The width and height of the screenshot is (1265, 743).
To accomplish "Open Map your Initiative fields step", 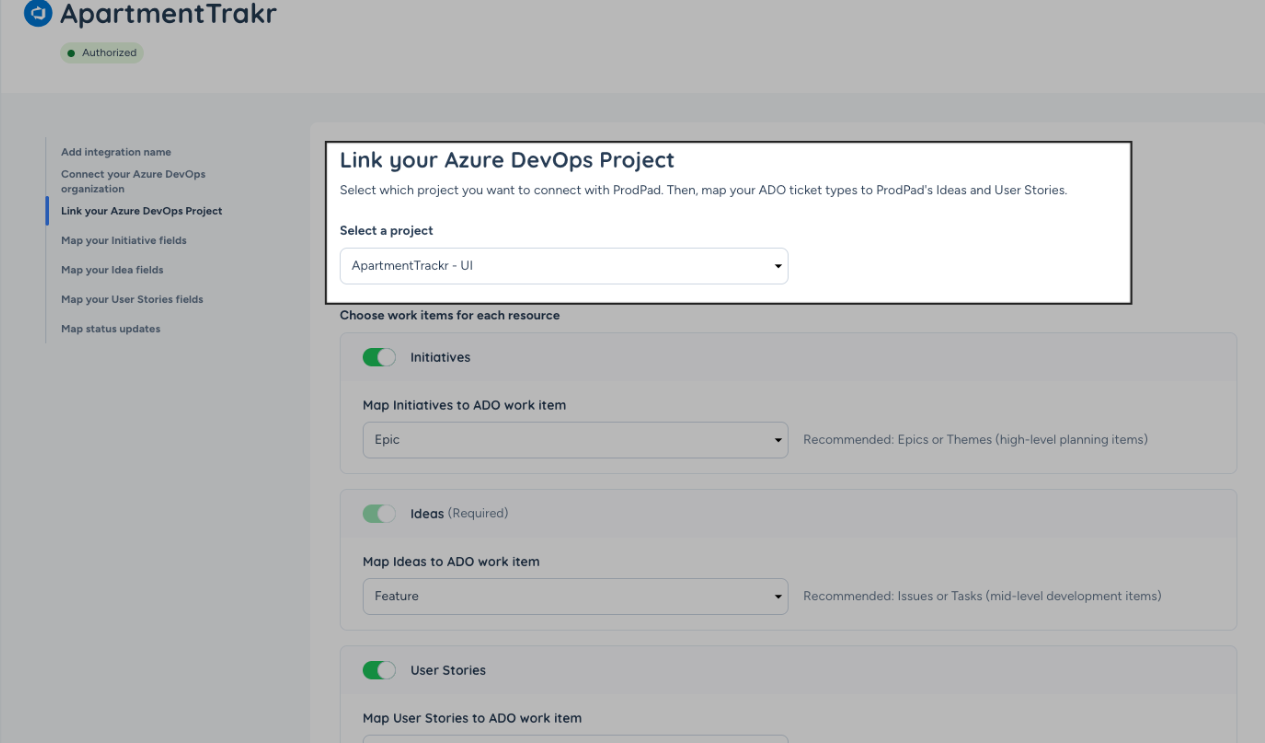I will point(124,240).
